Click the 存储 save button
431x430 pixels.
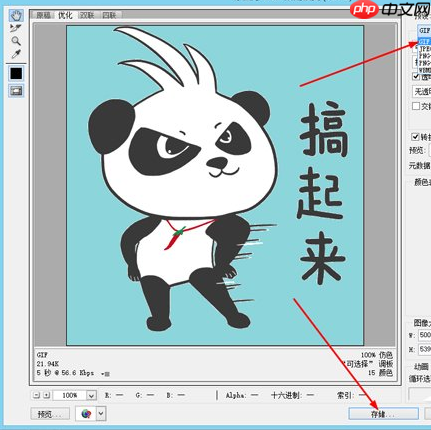tap(383, 414)
